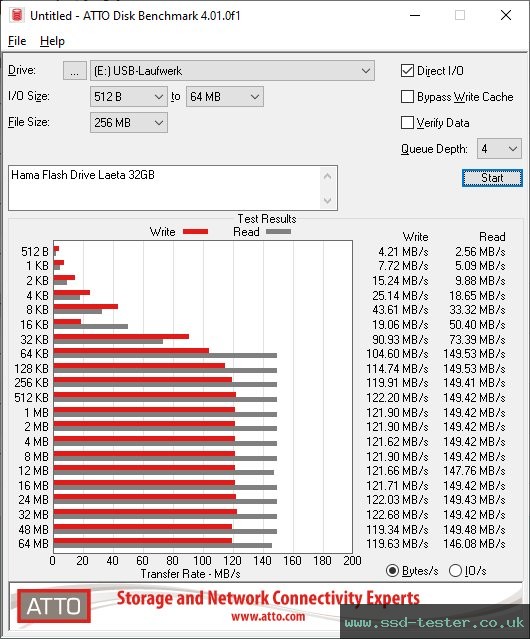
Task: Click the 16 KB write value 19.06 MB/s
Action: (400, 325)
